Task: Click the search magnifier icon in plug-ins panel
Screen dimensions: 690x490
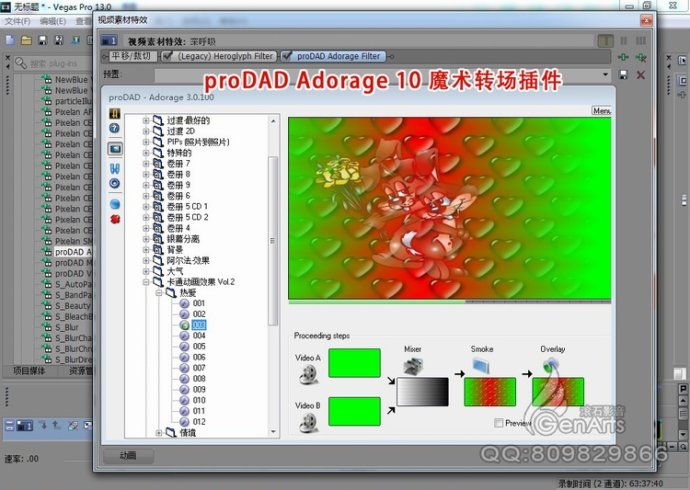Action: (x=21, y=63)
